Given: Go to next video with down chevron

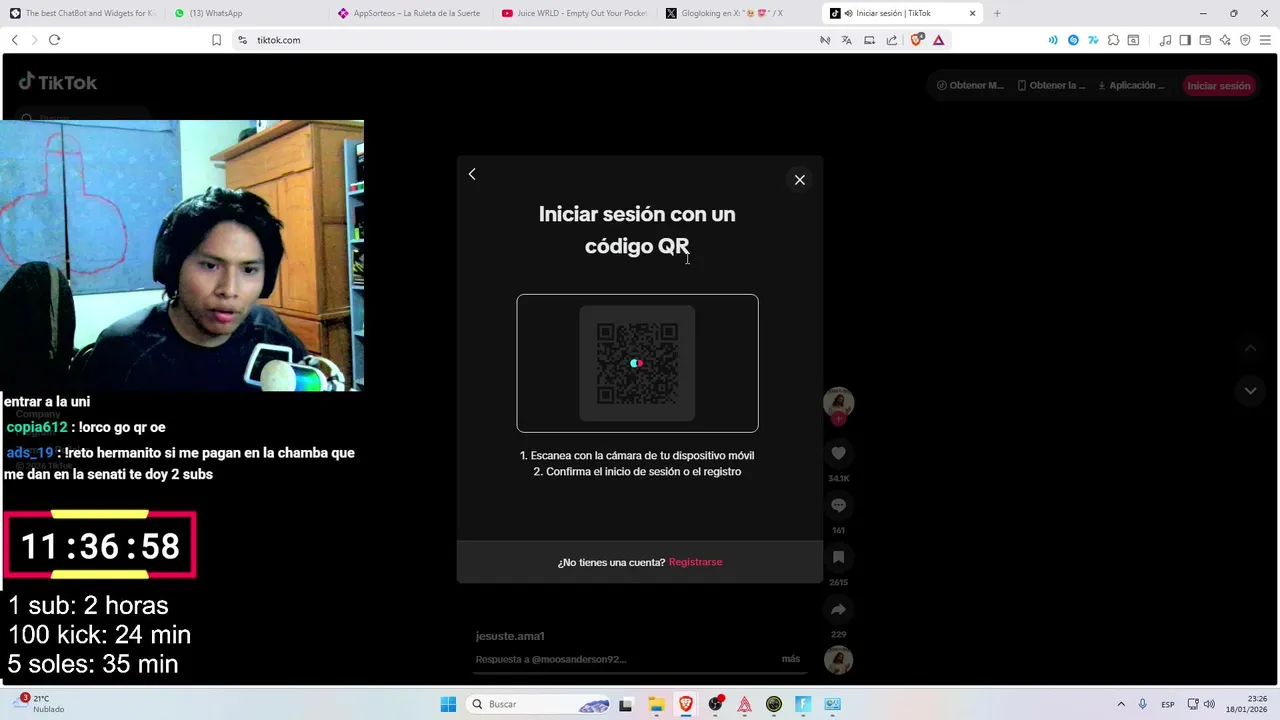Looking at the screenshot, I should tap(1250, 391).
